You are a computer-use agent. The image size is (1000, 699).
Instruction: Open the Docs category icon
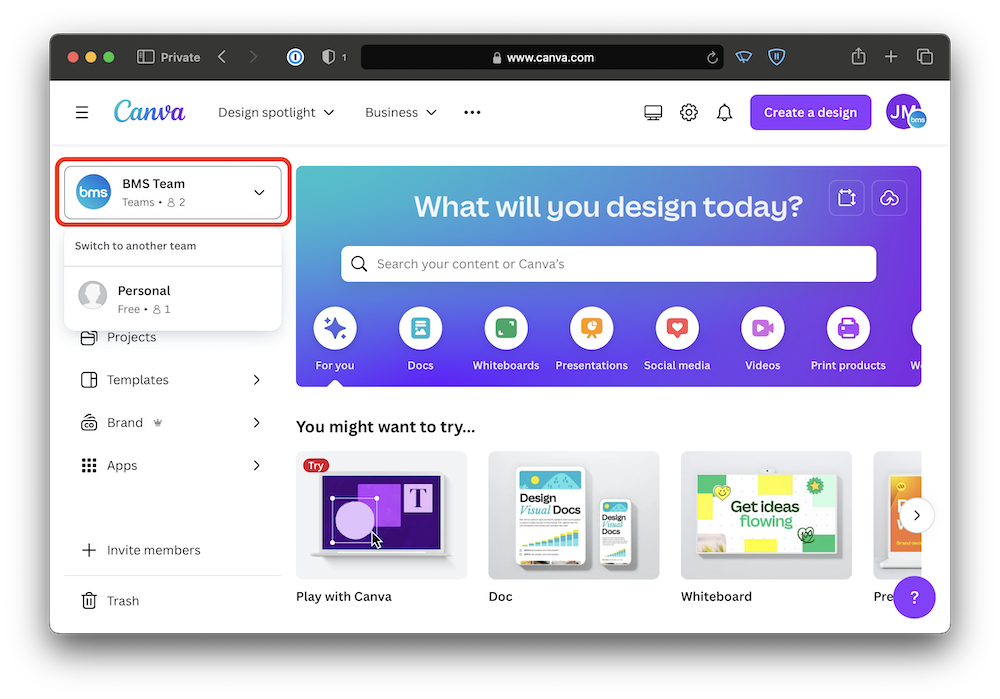pyautogui.click(x=420, y=329)
